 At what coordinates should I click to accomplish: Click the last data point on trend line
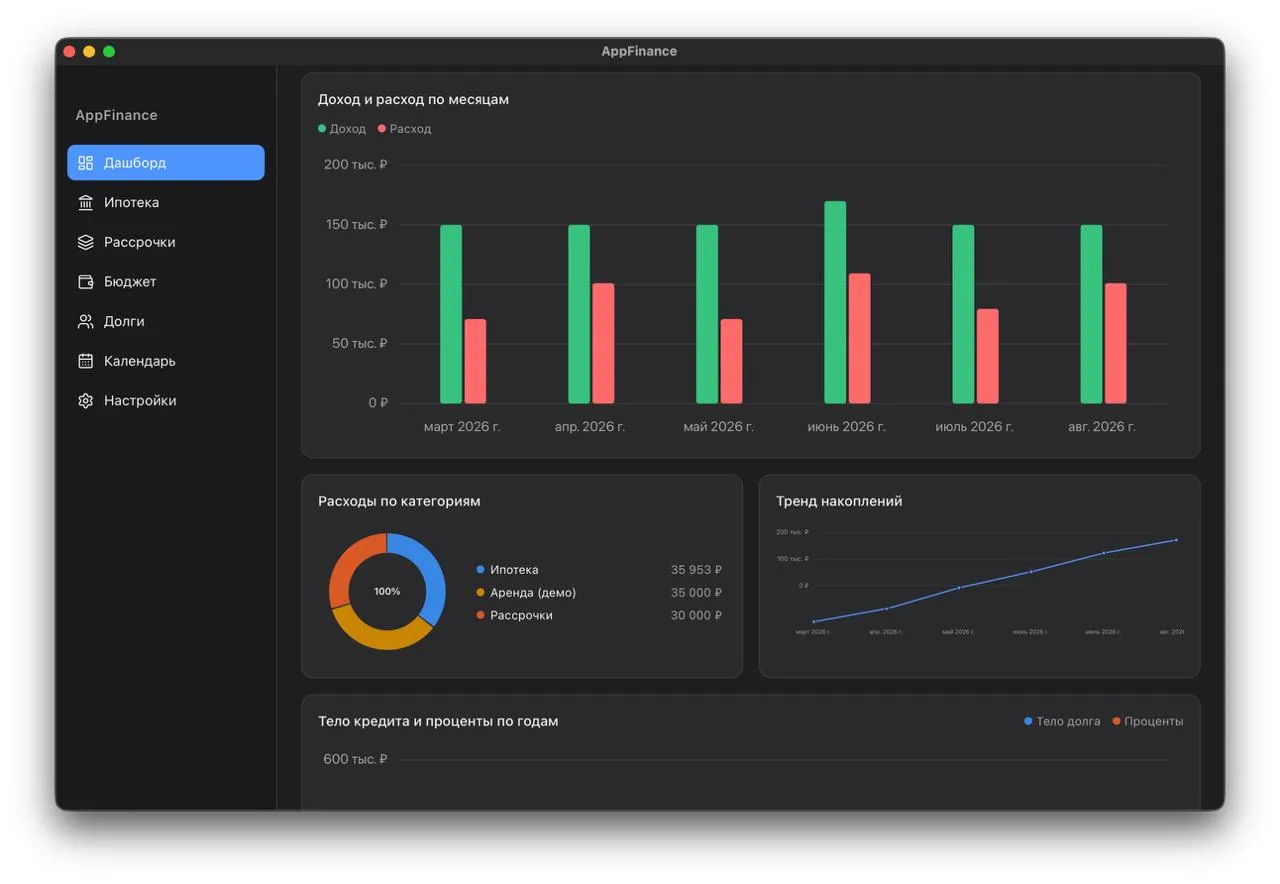pos(1176,540)
